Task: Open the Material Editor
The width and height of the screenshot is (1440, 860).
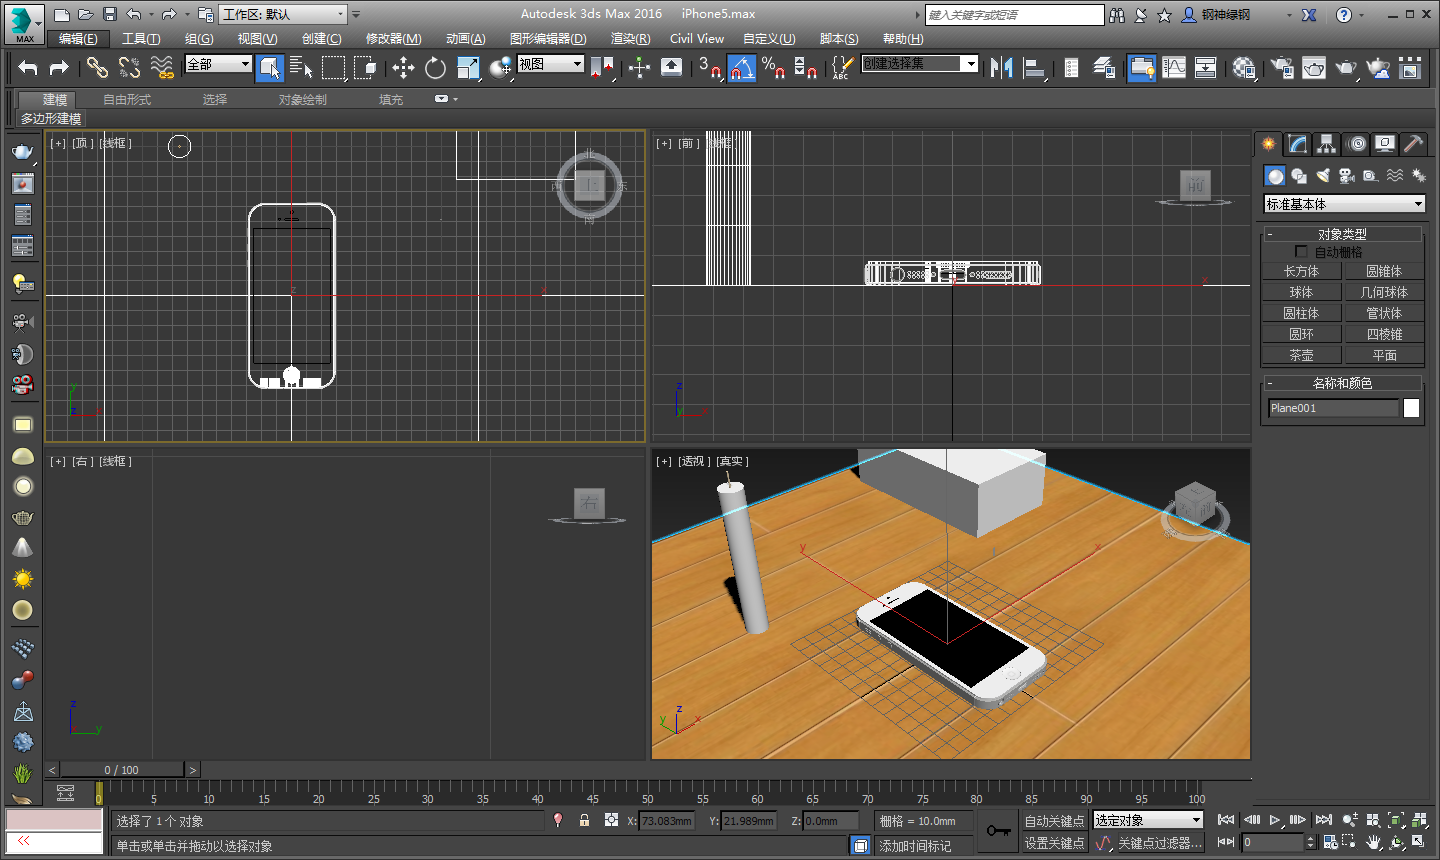Action: click(1244, 67)
